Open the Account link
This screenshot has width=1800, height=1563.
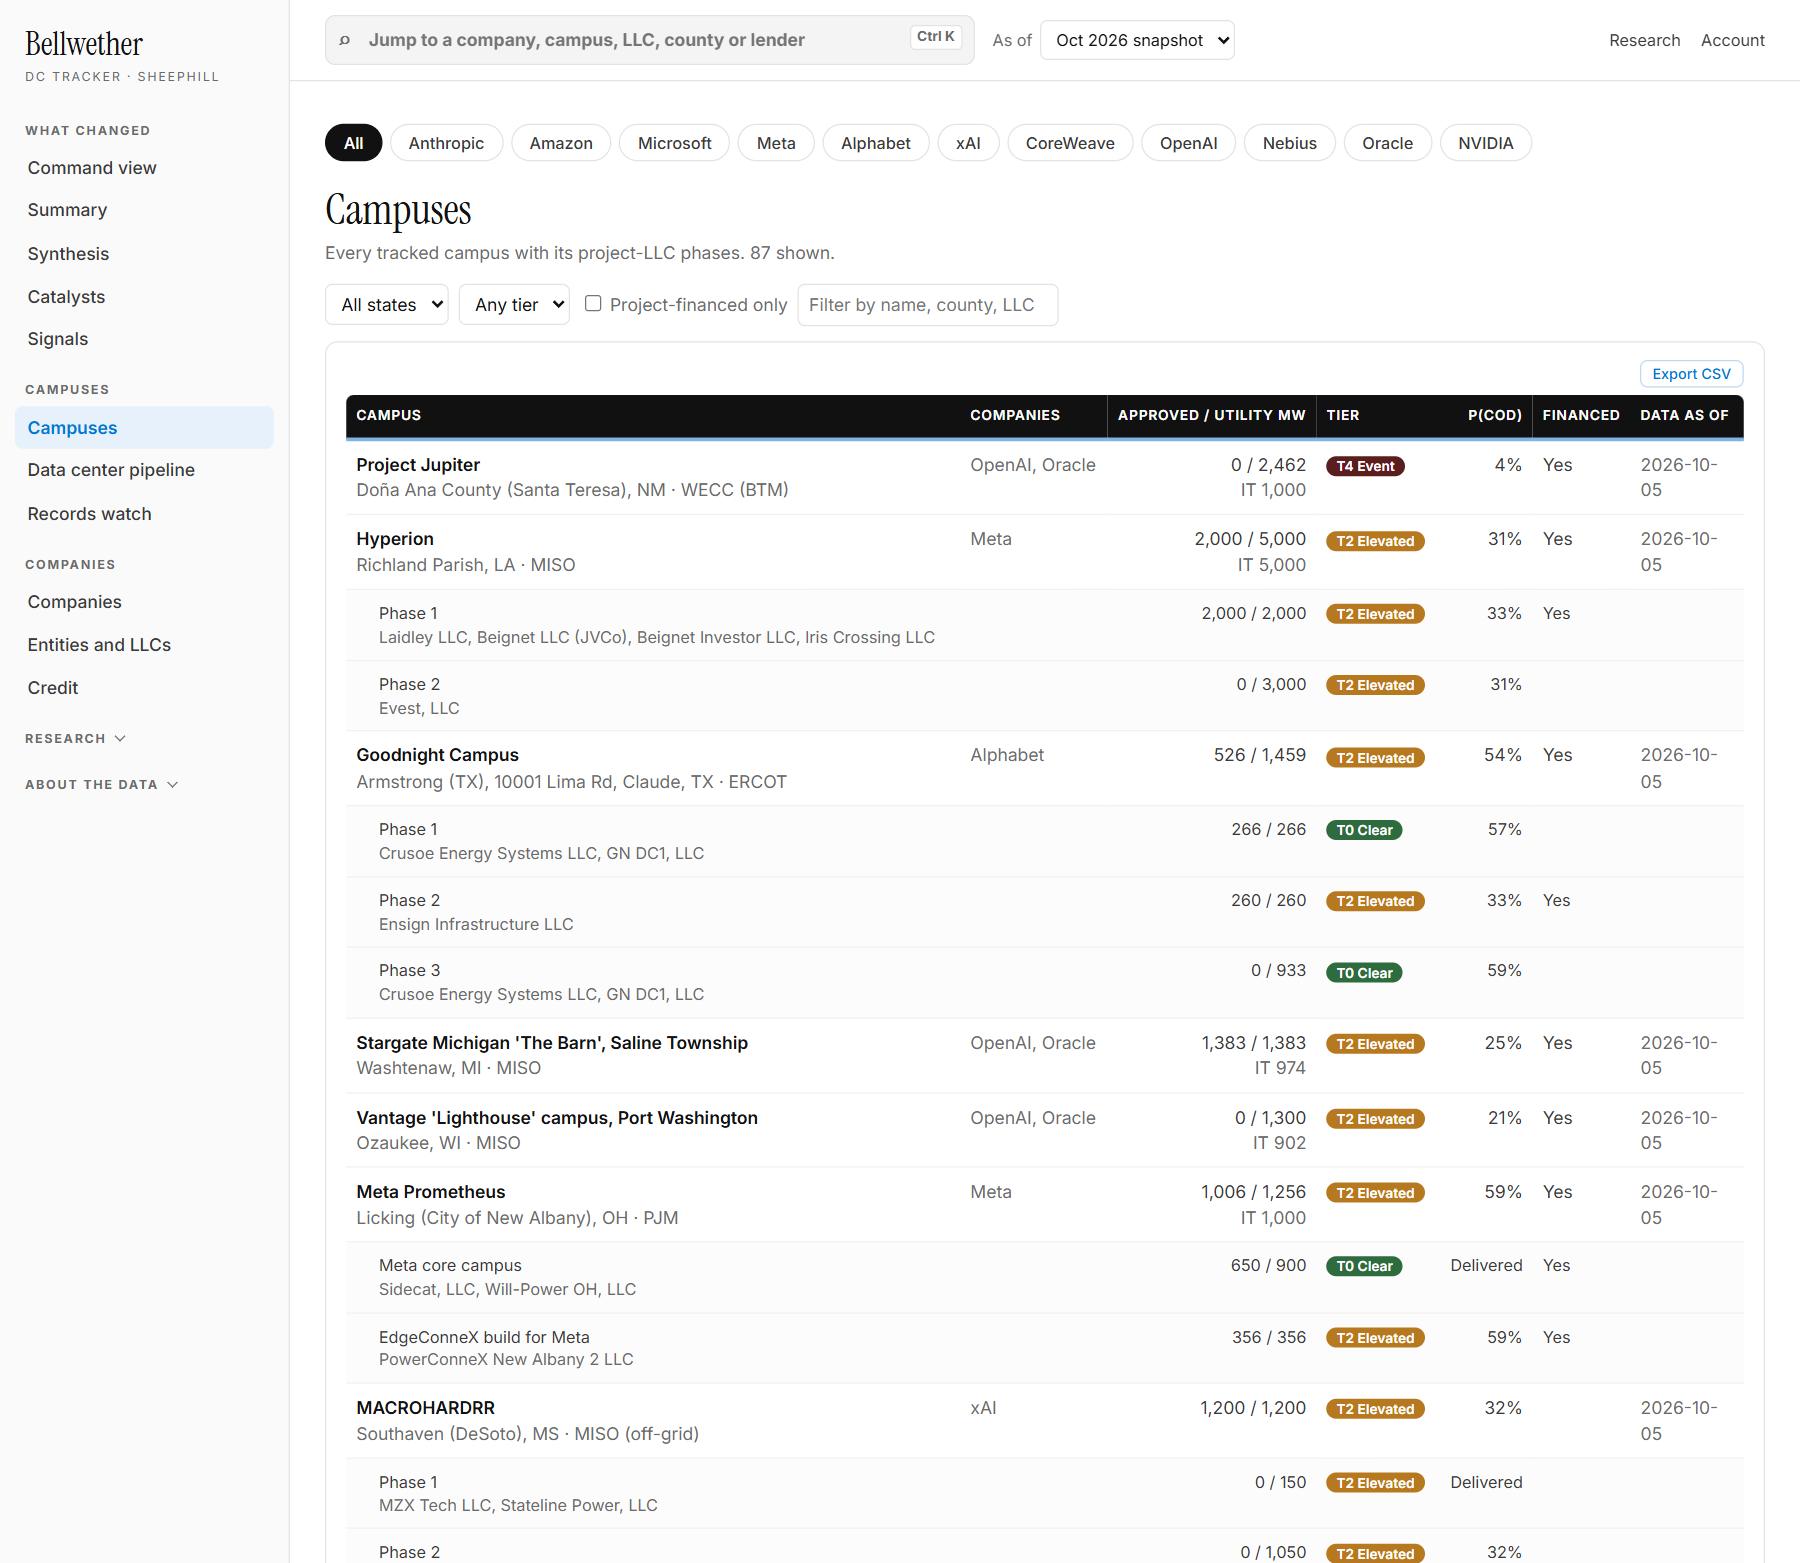pyautogui.click(x=1732, y=40)
